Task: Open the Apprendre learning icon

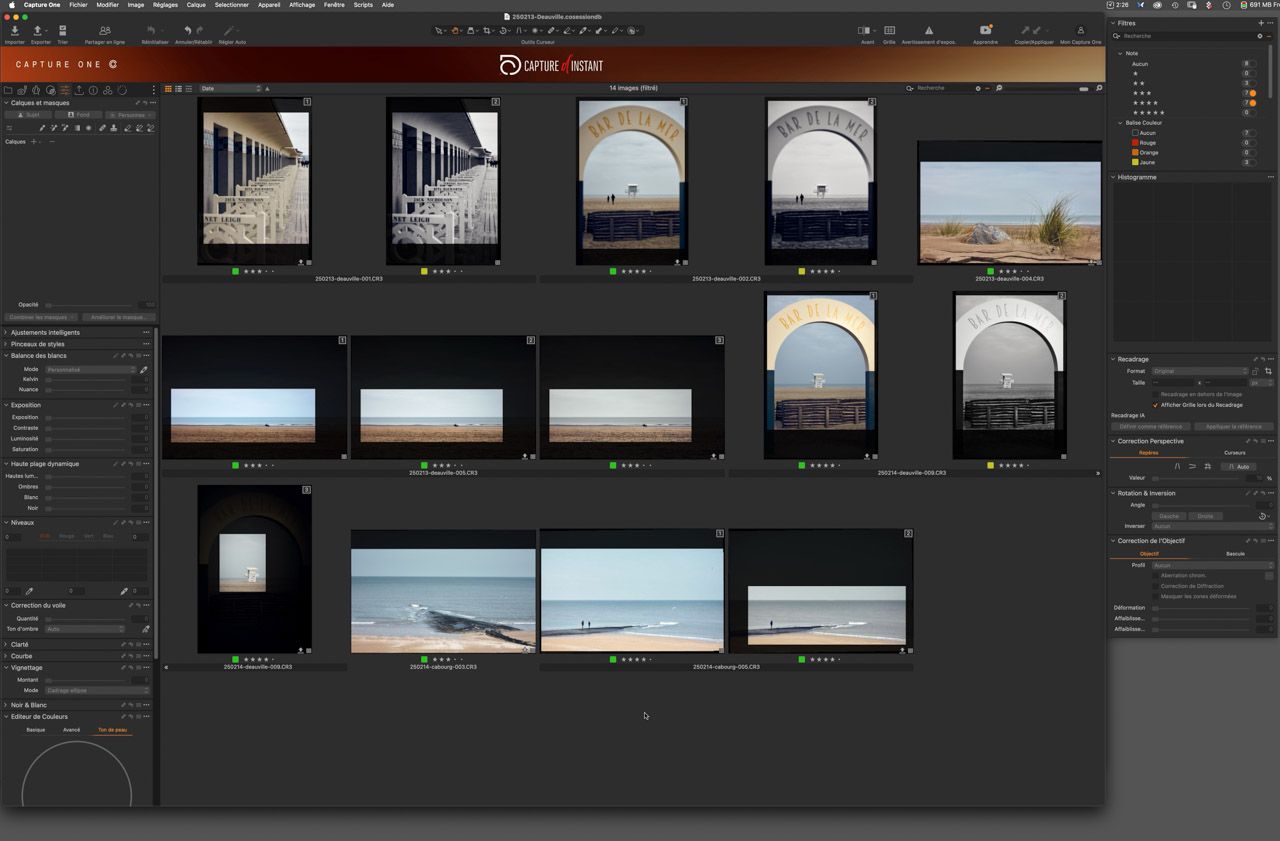Action: coord(985,31)
